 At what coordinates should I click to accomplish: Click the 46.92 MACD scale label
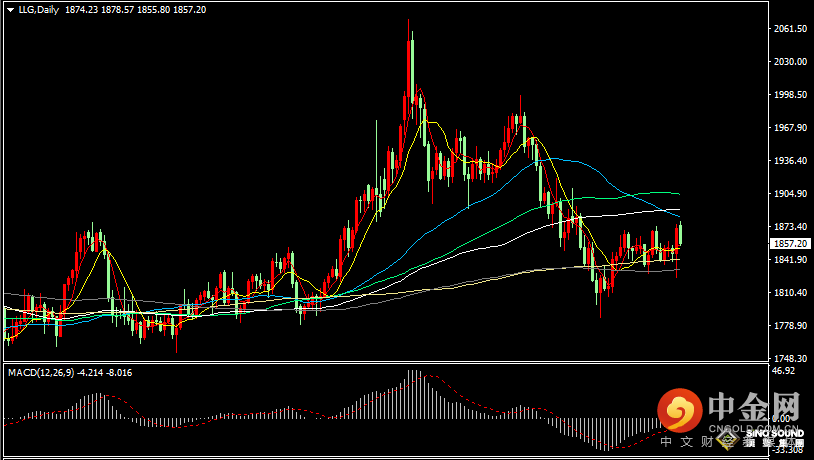pyautogui.click(x=784, y=371)
